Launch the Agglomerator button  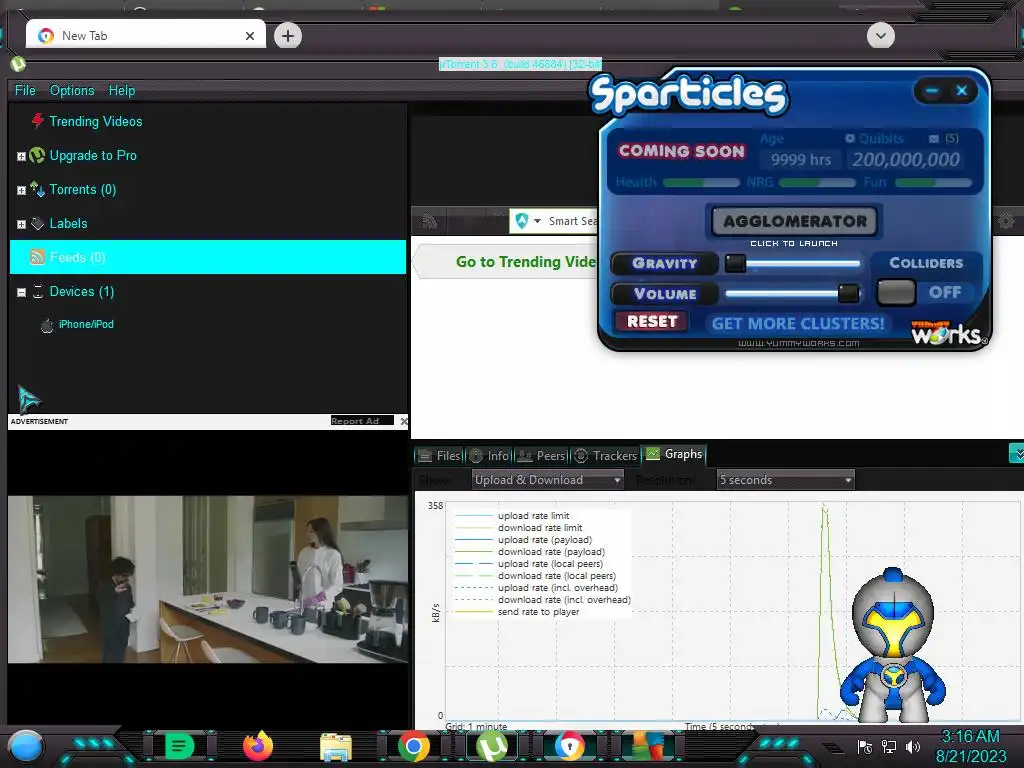[x=794, y=221]
